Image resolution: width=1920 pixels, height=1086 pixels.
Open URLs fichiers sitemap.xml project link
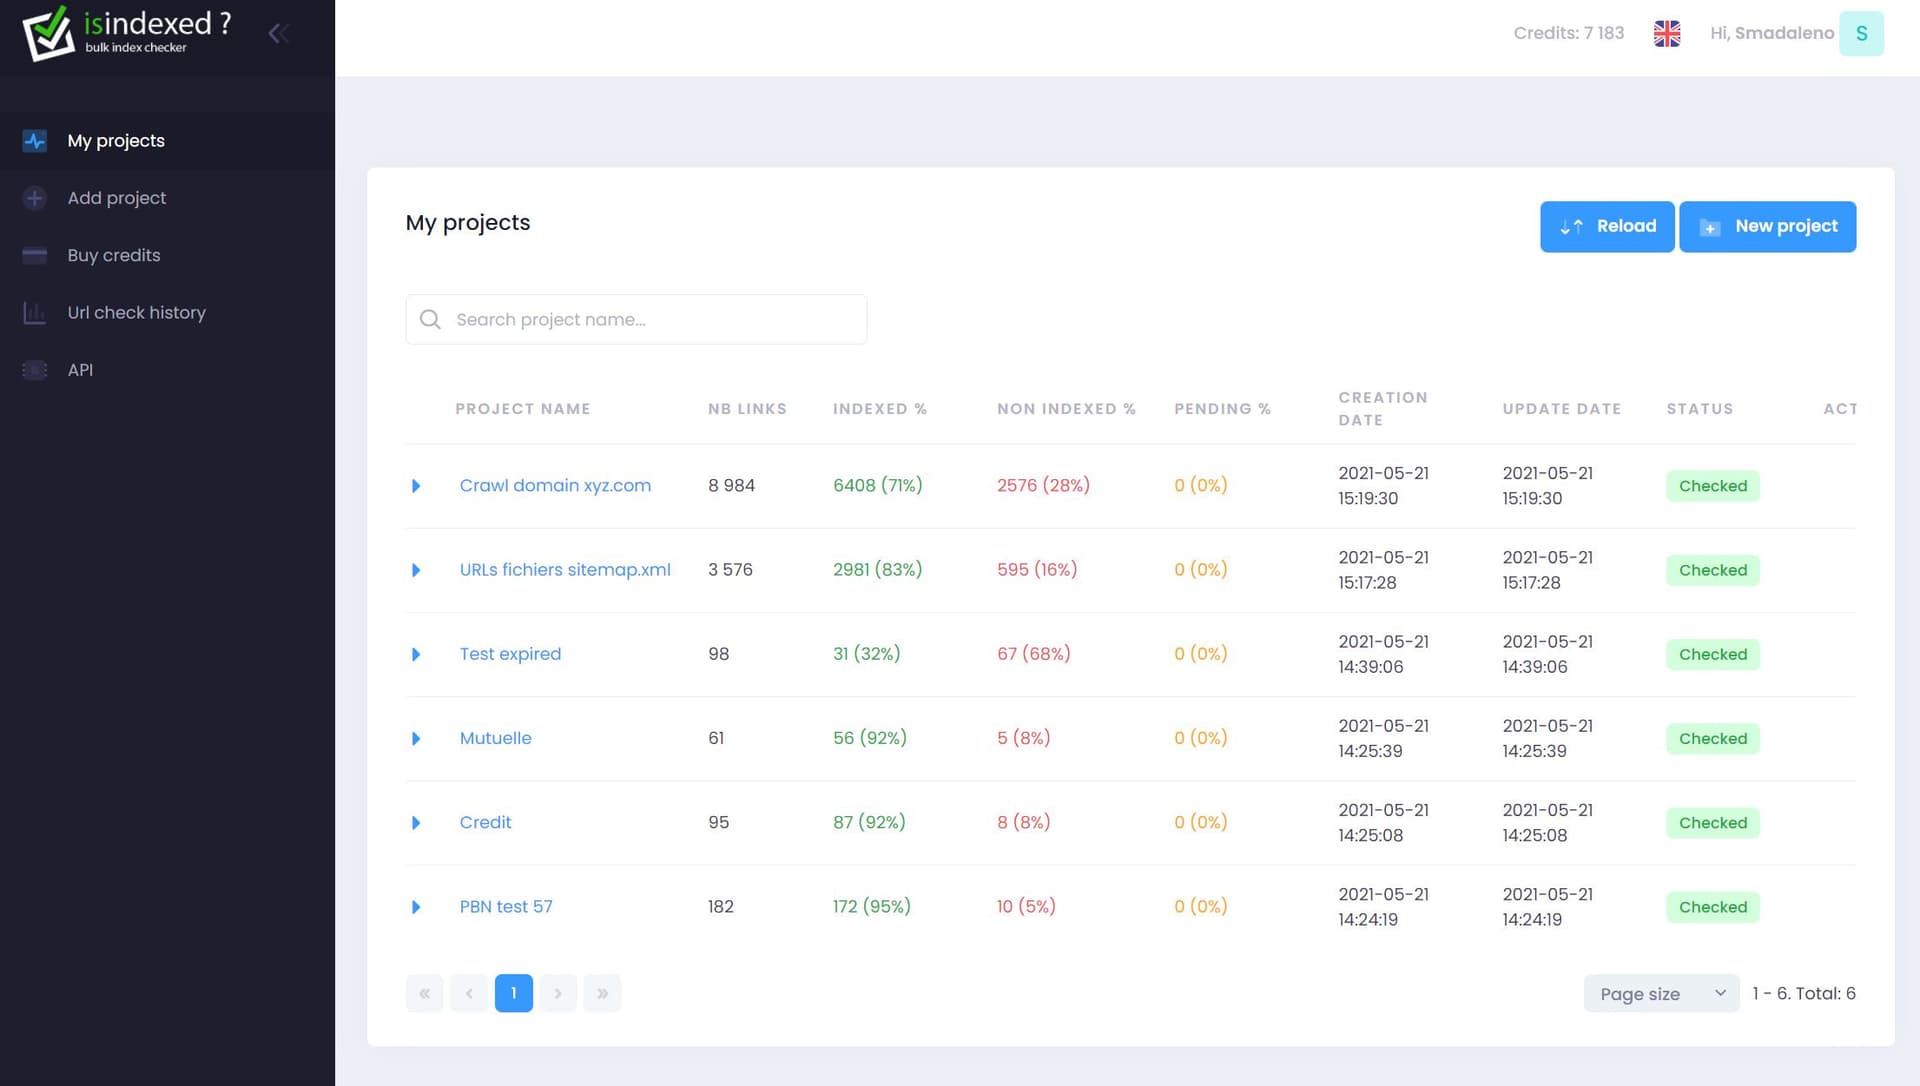(564, 569)
